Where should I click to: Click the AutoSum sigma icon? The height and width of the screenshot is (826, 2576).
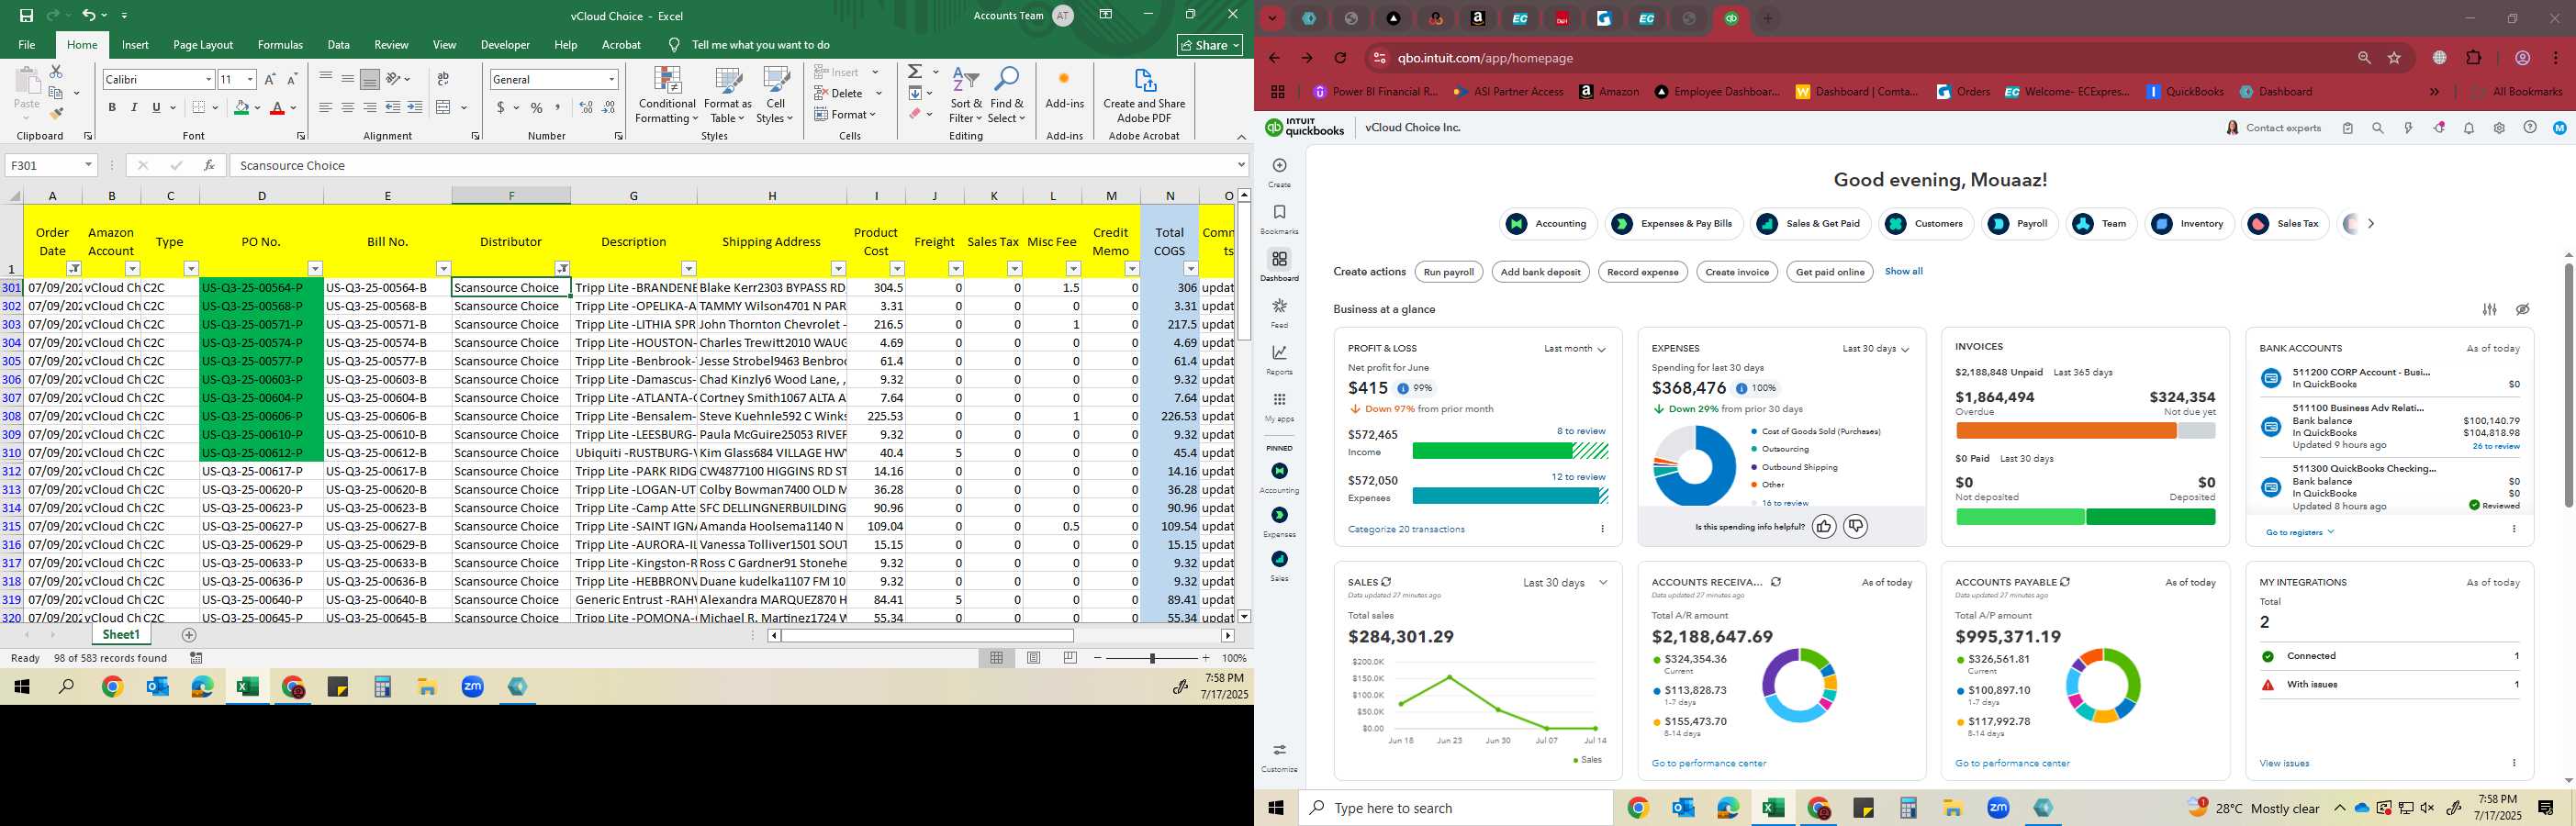click(915, 72)
